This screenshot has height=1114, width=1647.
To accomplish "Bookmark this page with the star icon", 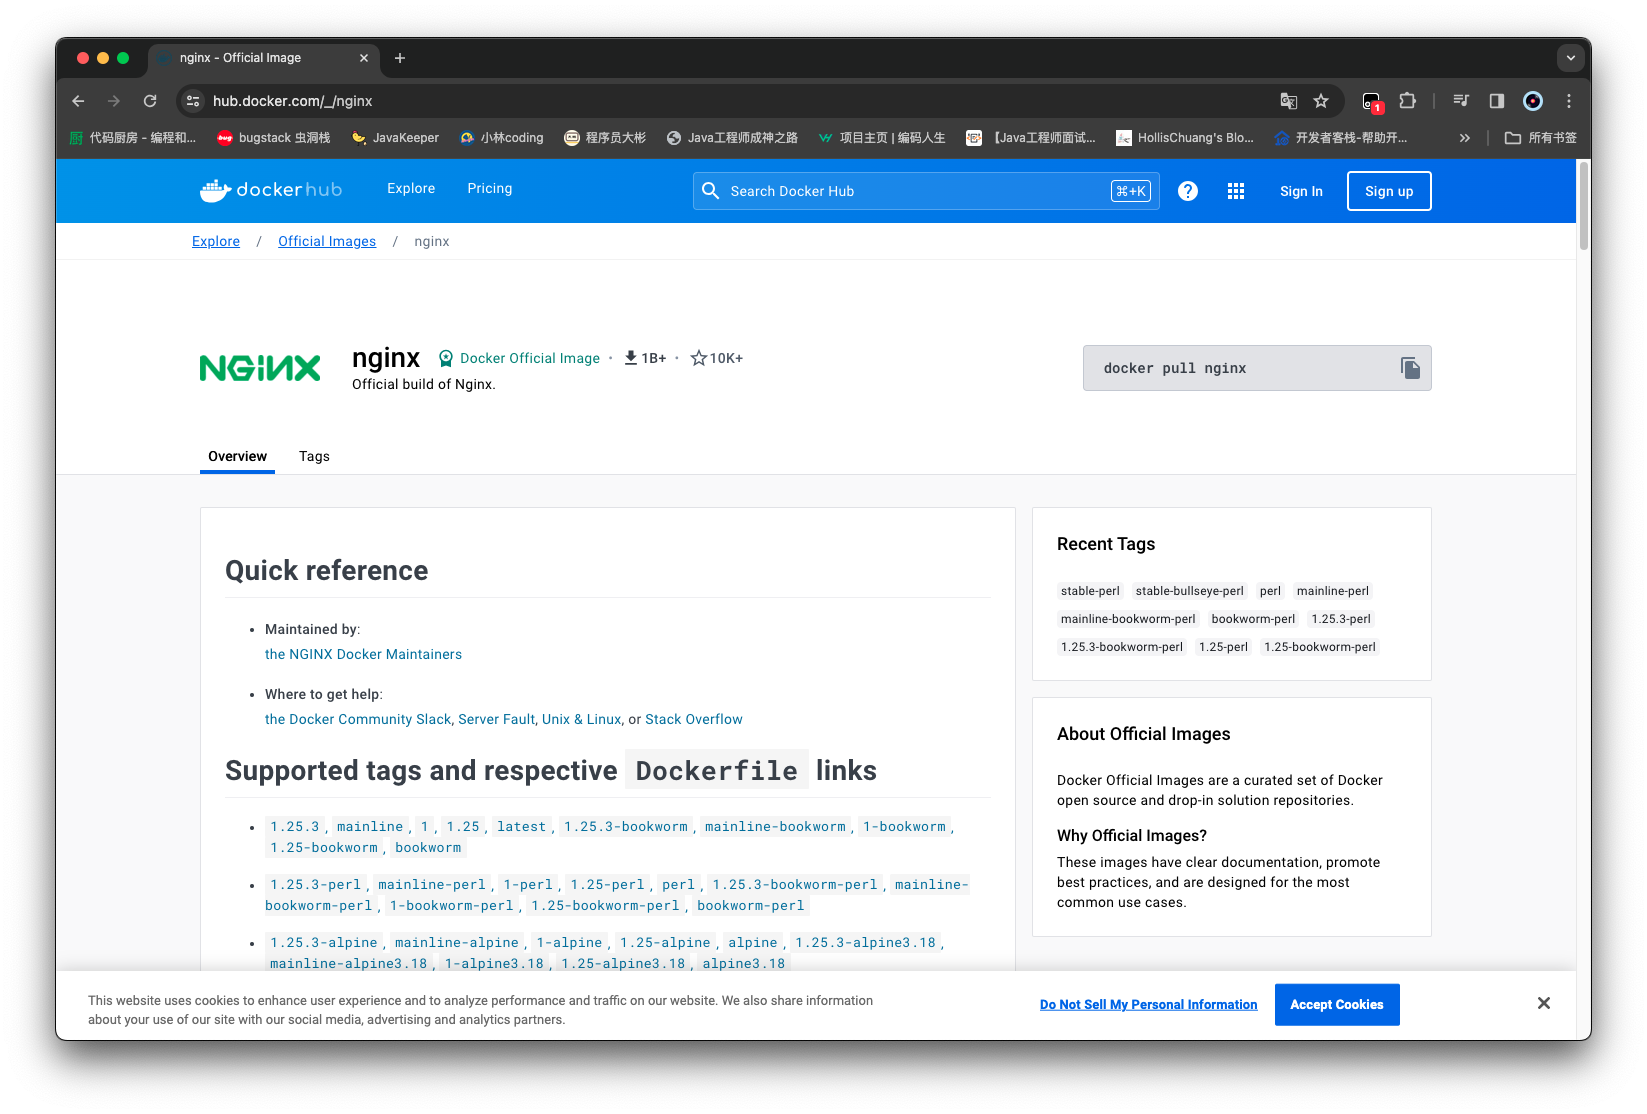I will (1321, 101).
